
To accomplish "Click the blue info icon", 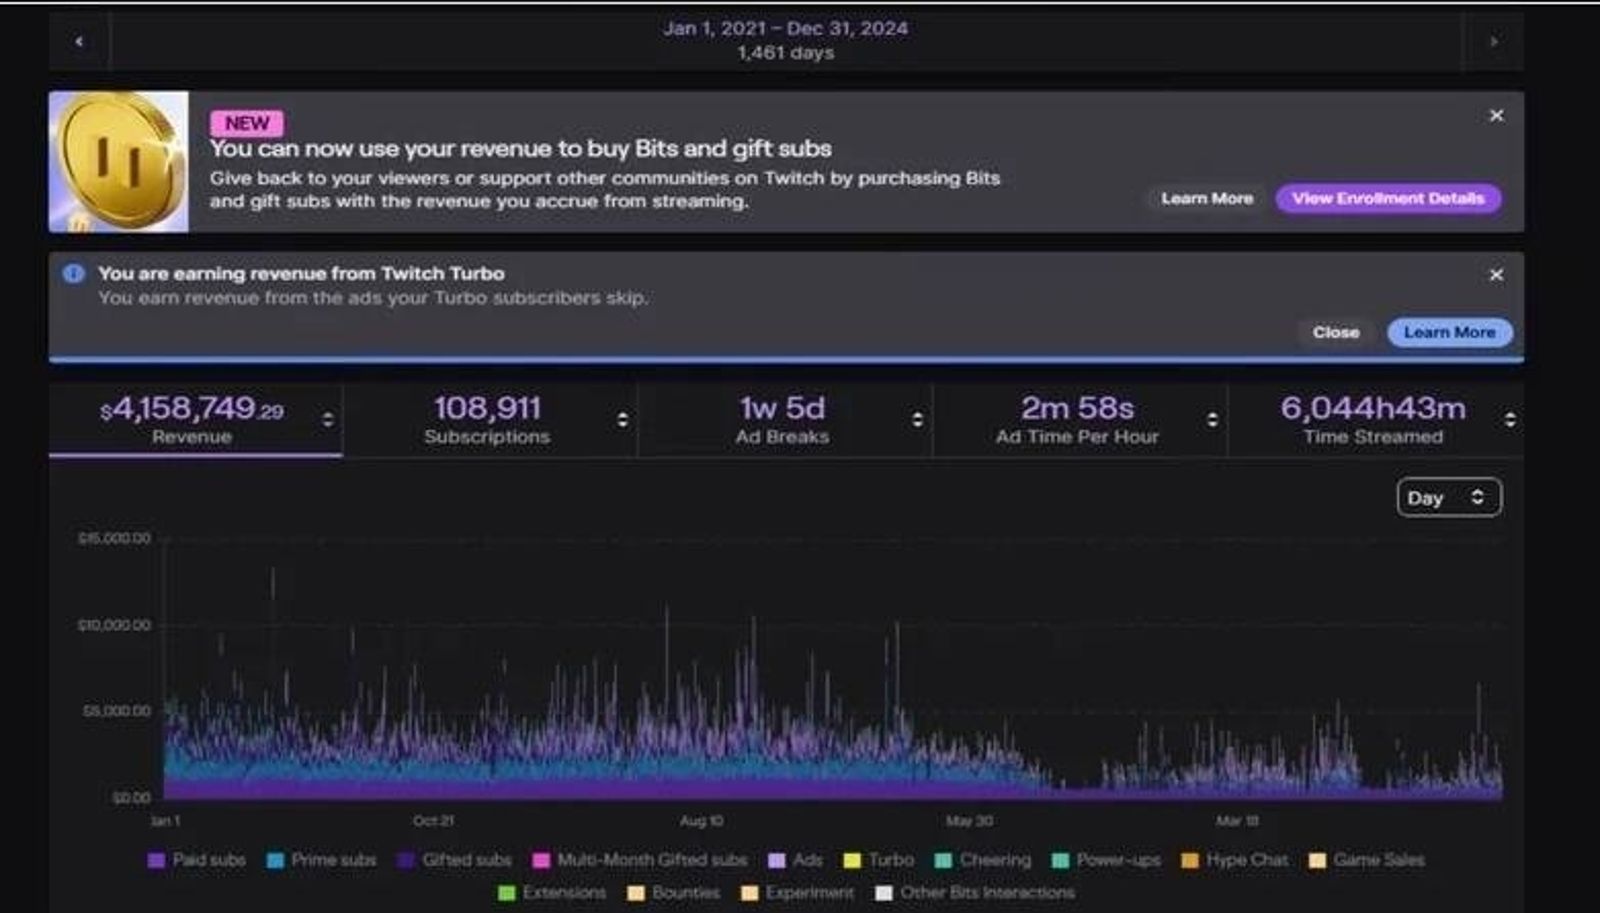I will tap(74, 274).
